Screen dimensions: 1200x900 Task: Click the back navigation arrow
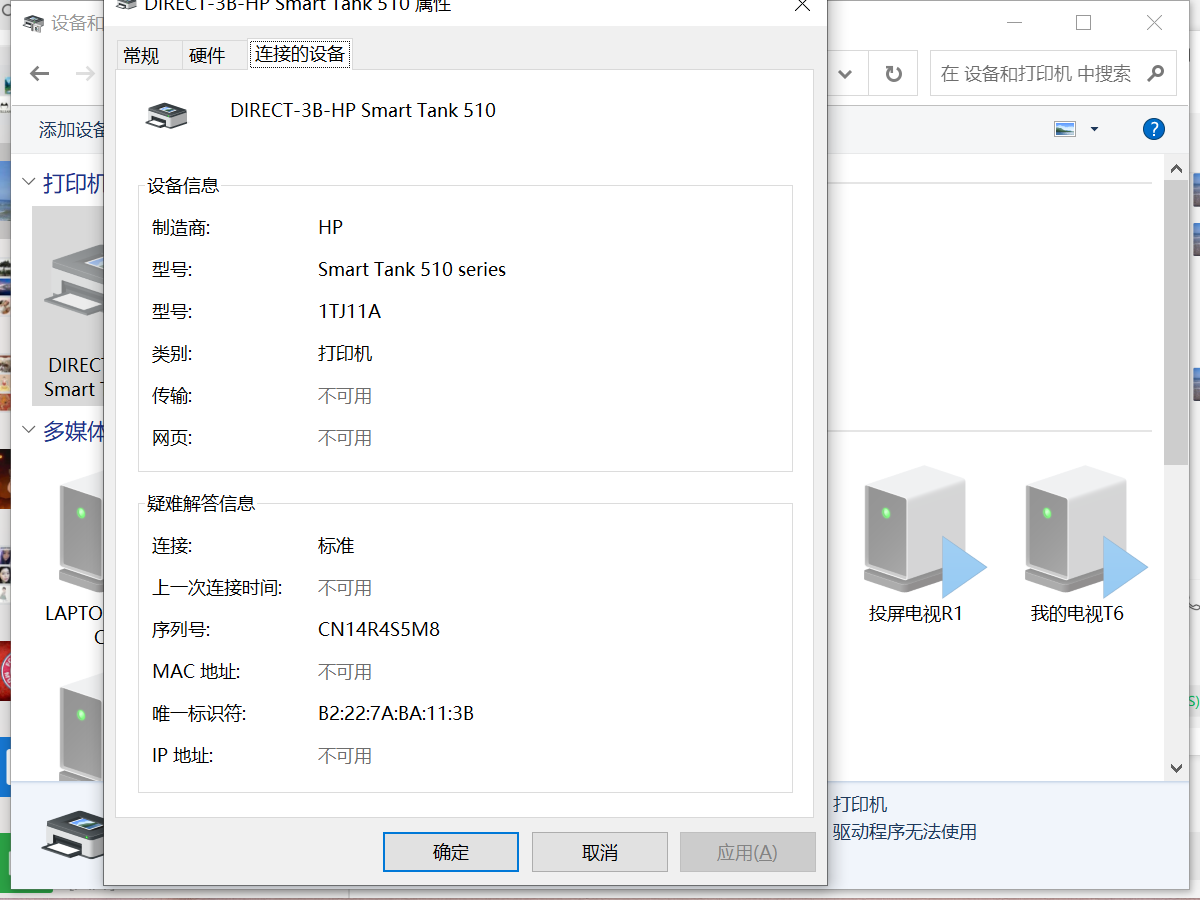[x=38, y=73]
